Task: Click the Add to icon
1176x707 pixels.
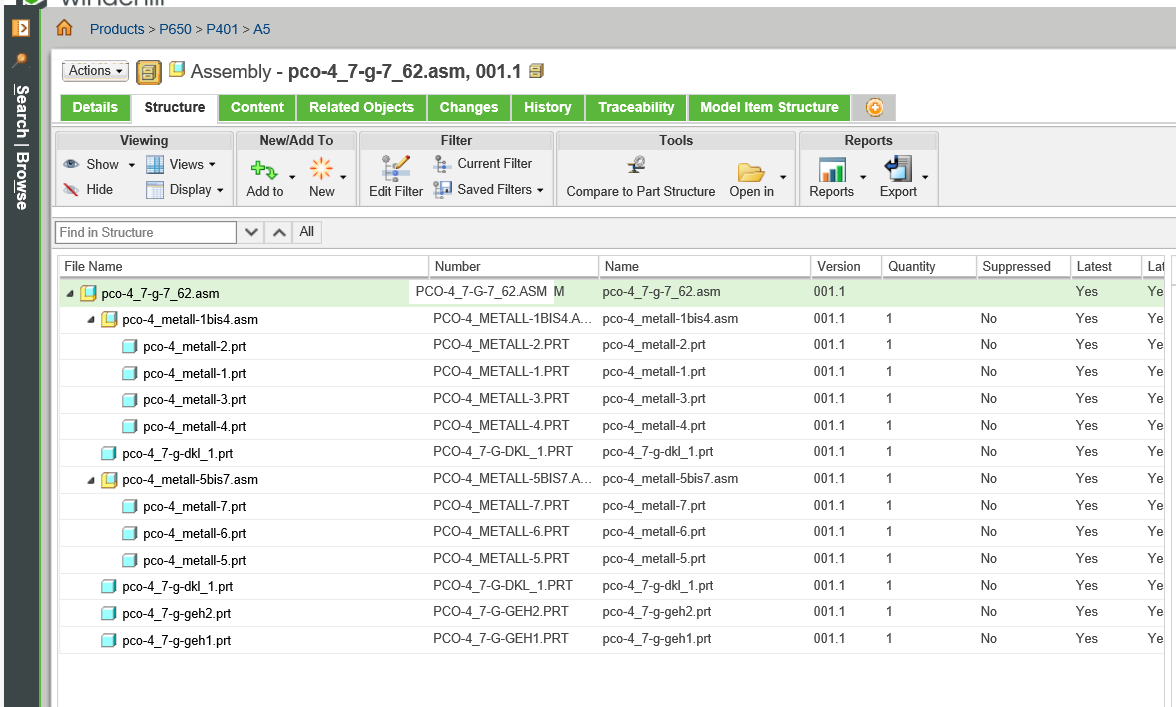Action: pyautogui.click(x=264, y=169)
